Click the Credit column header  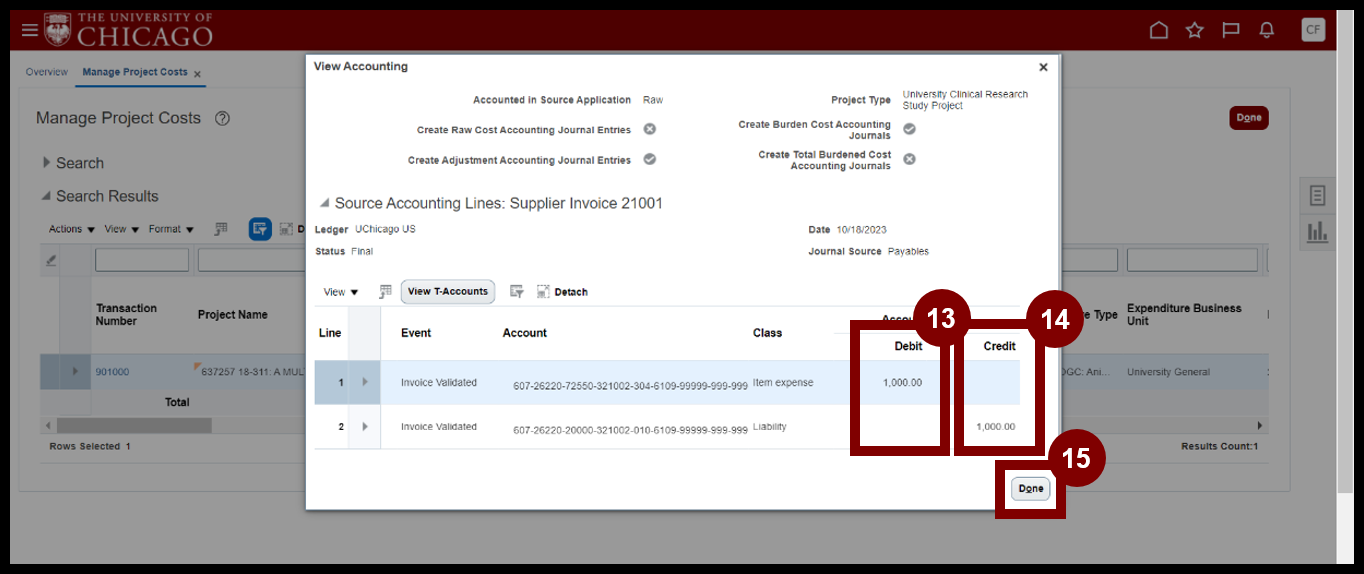pyautogui.click(x=1000, y=346)
